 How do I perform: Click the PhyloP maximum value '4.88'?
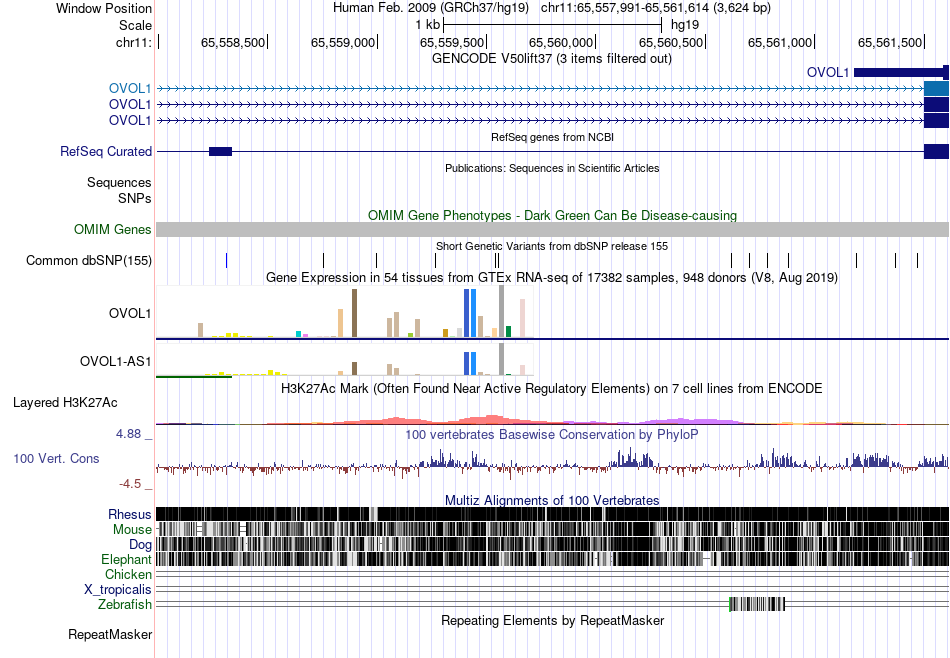tap(128, 434)
